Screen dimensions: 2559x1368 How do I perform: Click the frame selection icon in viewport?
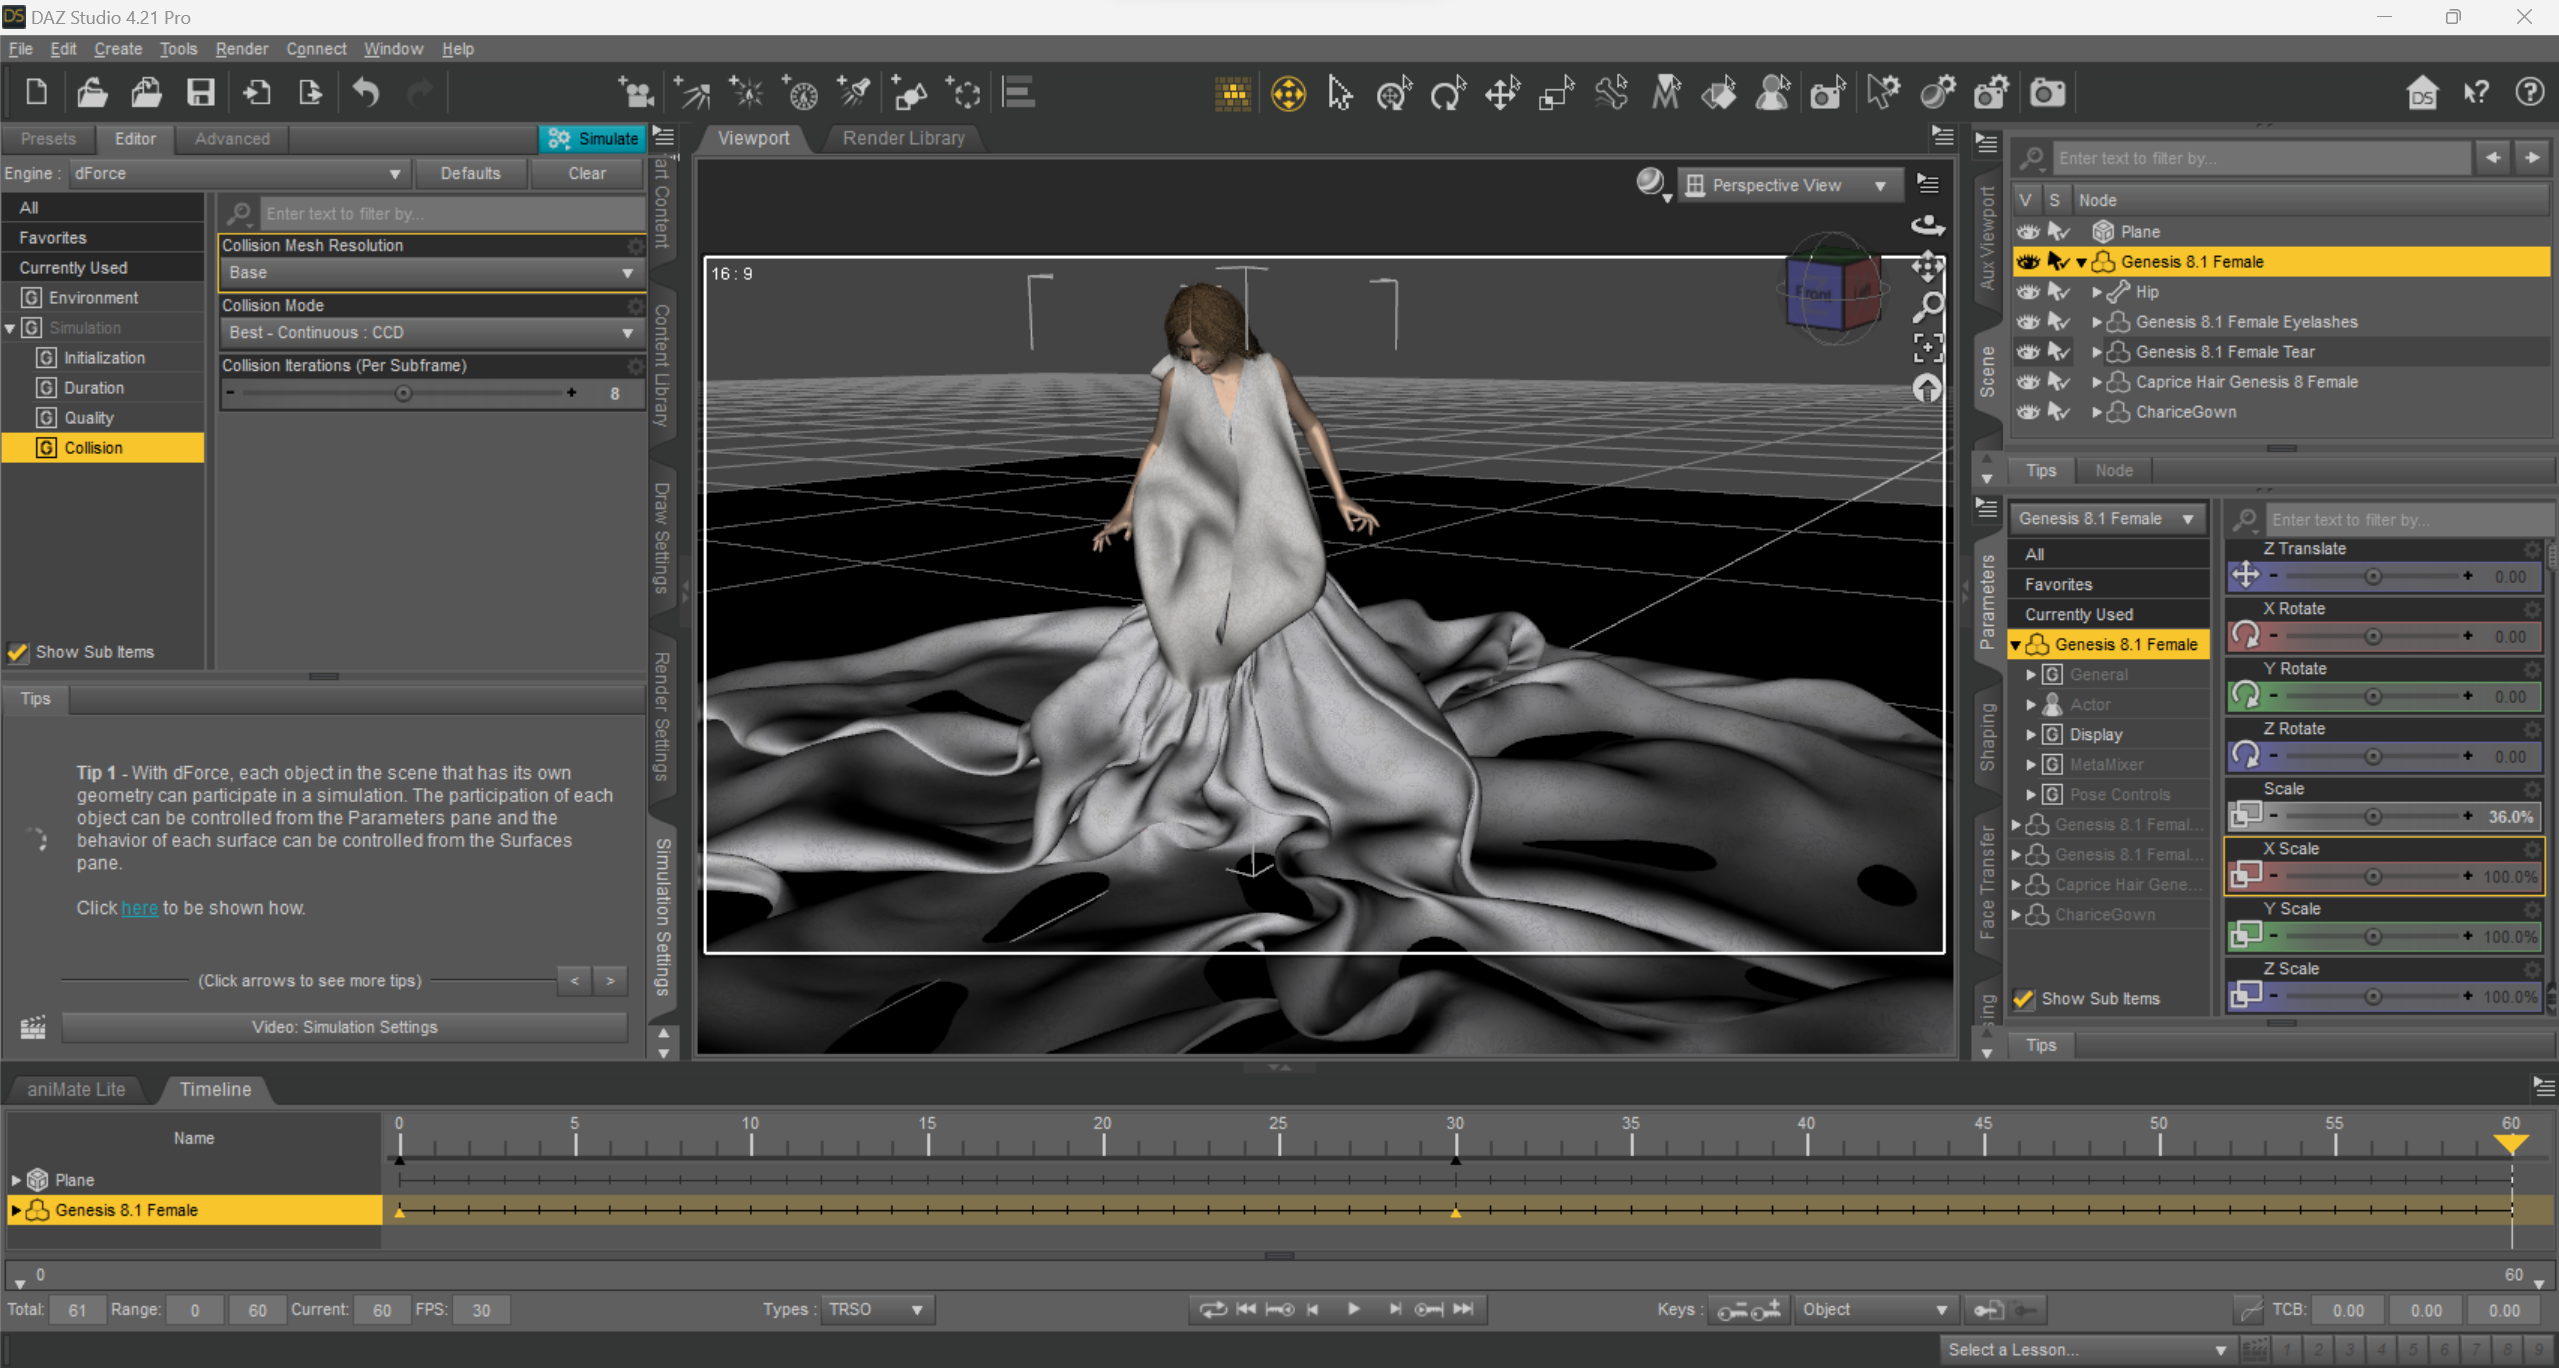tap(1927, 347)
